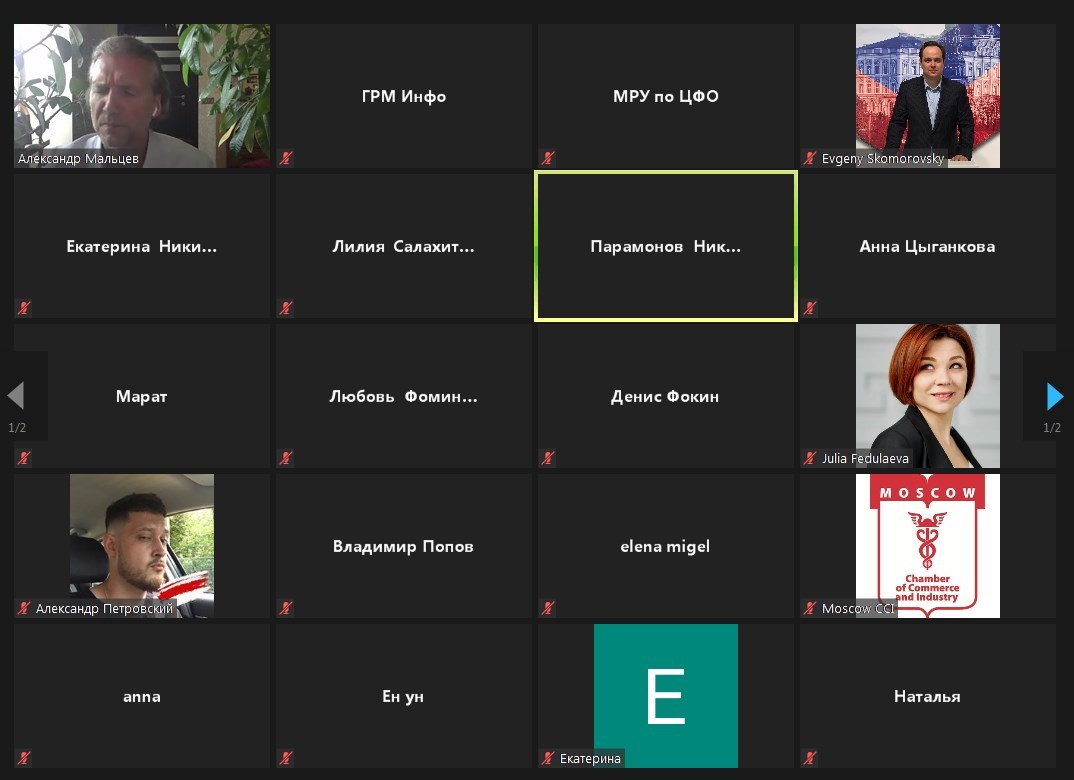Screen dimensions: 1074x780
Task: Click Александр Мальцев name label
Action: tap(78, 158)
